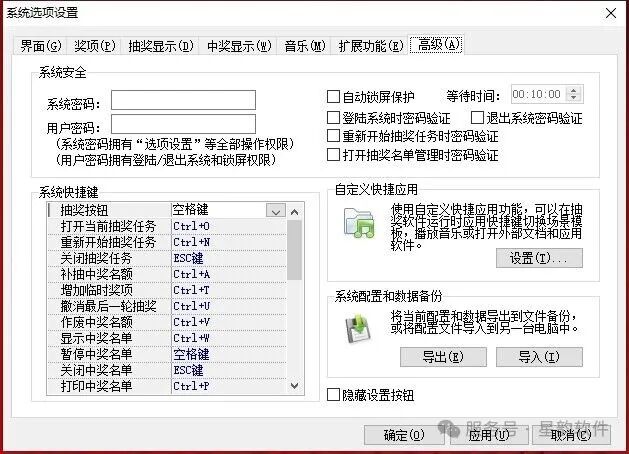Click the Ctrl+T shortcut cell
The height and width of the screenshot is (454, 629).
tap(229, 290)
